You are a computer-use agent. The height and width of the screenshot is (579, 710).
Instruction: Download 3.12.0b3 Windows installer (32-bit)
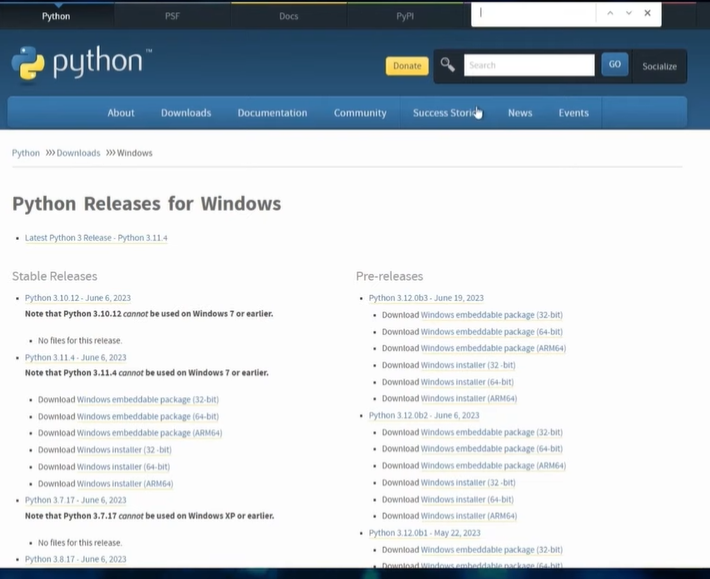pyautogui.click(x=468, y=365)
